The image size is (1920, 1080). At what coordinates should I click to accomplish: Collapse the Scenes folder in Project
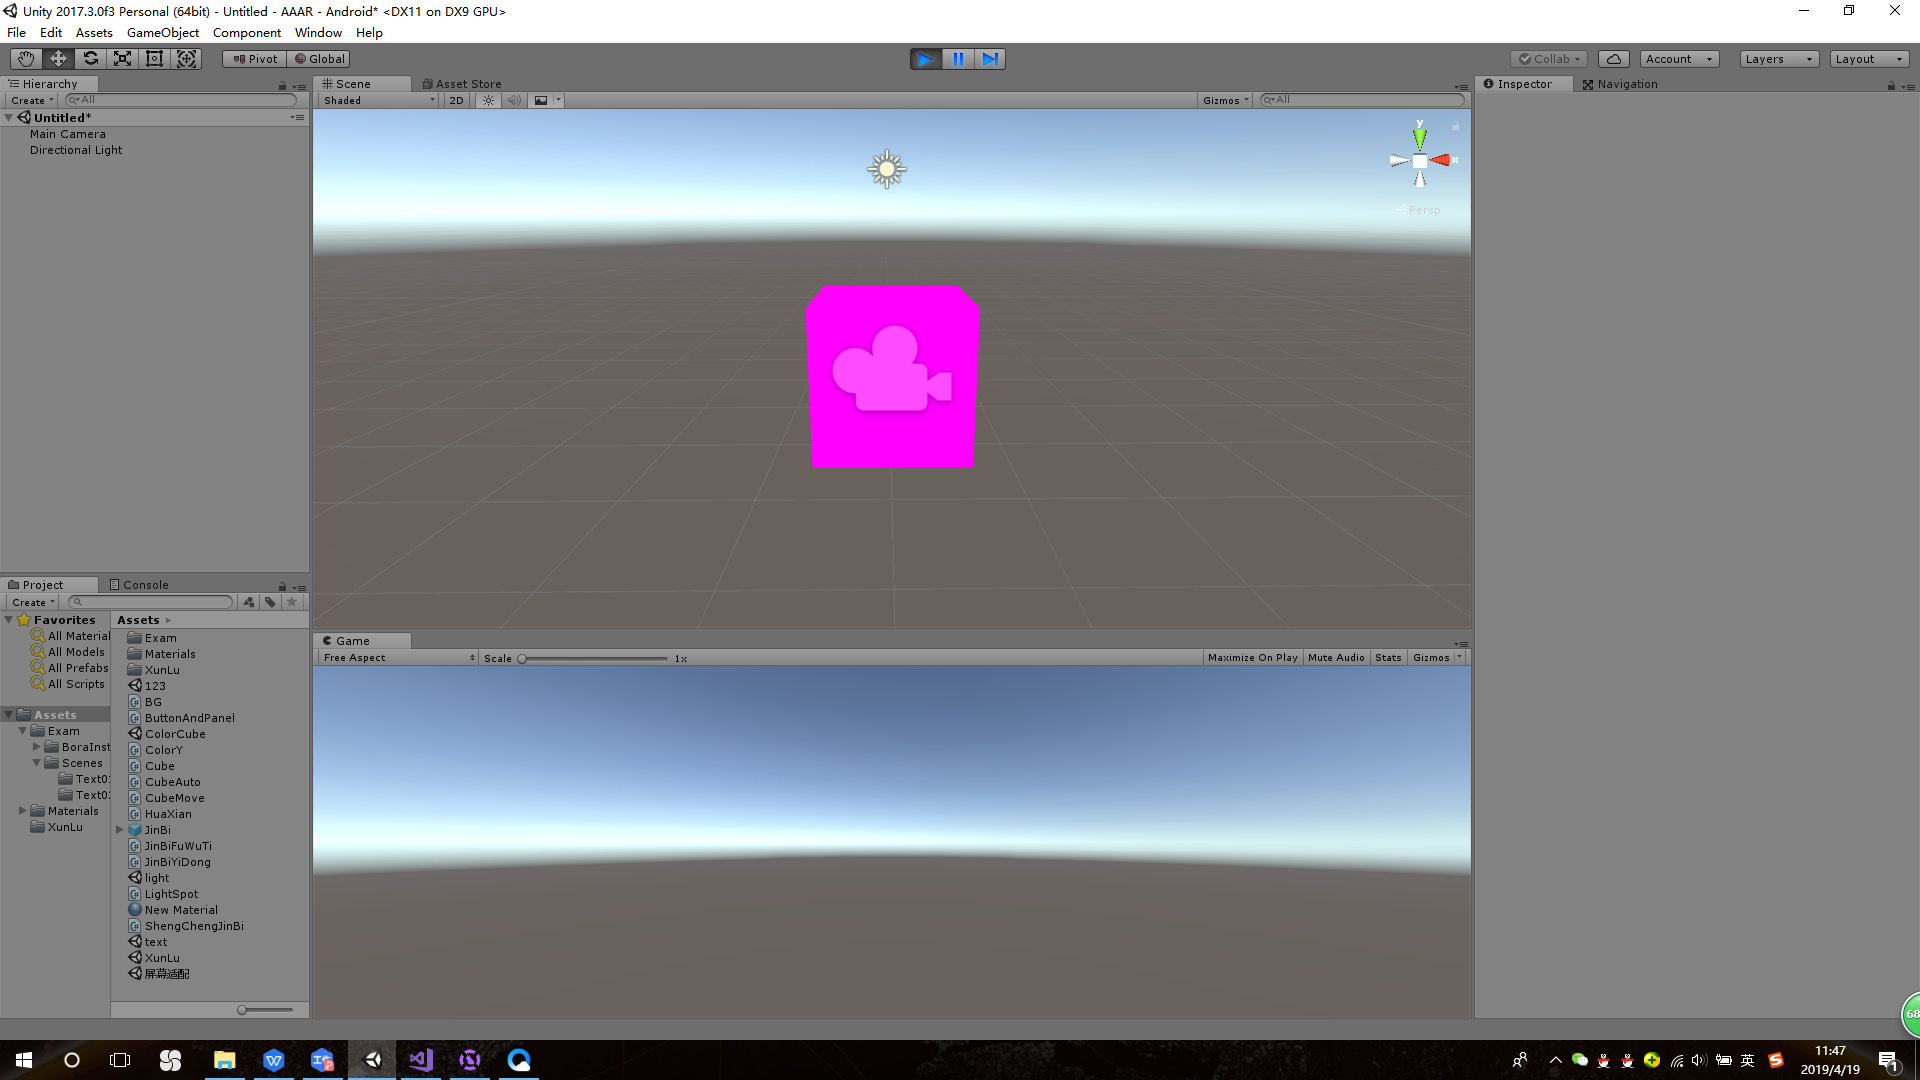click(x=37, y=762)
